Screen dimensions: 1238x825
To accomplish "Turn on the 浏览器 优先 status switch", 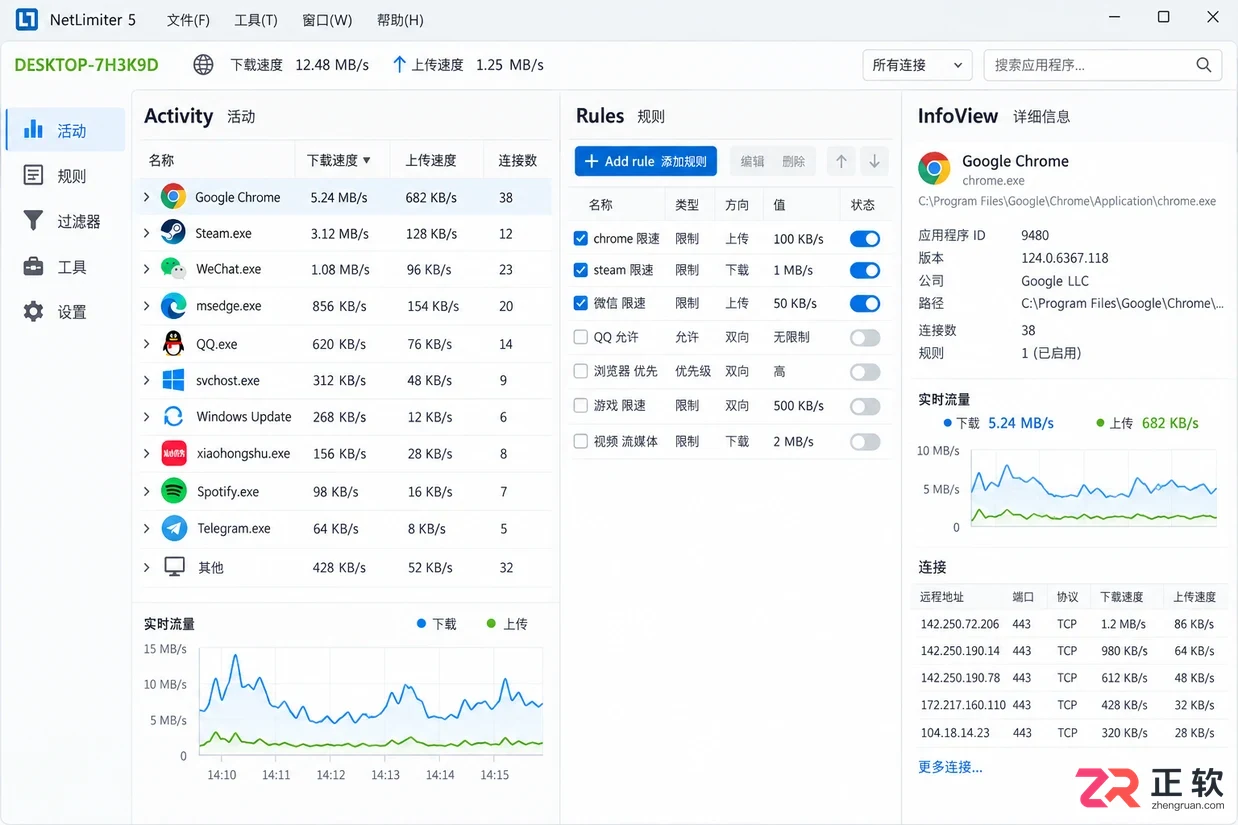I will (865, 372).
